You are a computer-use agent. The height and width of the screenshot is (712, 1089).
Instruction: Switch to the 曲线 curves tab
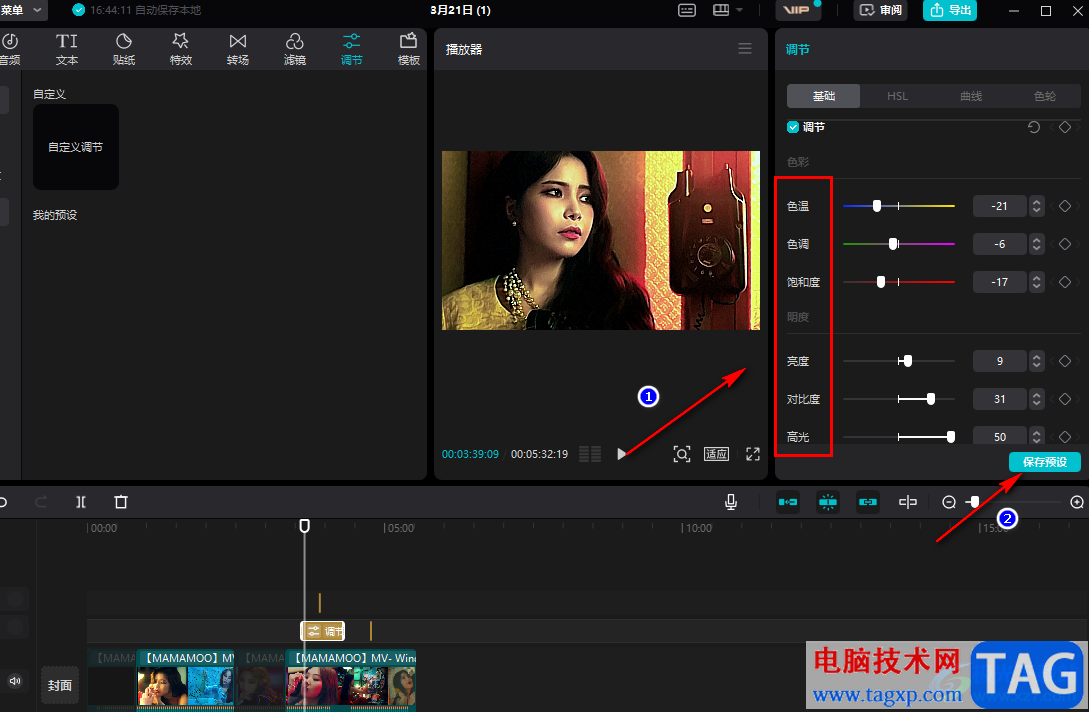click(971, 96)
